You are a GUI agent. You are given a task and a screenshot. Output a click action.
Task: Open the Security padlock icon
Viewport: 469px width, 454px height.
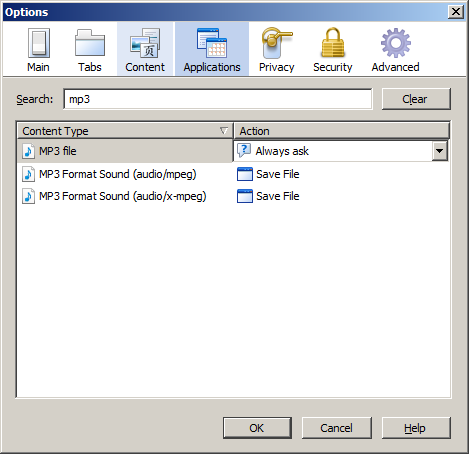coord(333,43)
